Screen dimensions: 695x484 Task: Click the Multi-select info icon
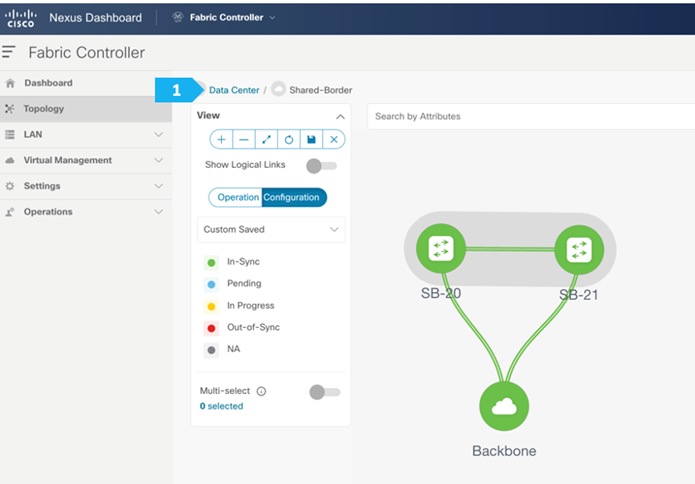click(262, 391)
